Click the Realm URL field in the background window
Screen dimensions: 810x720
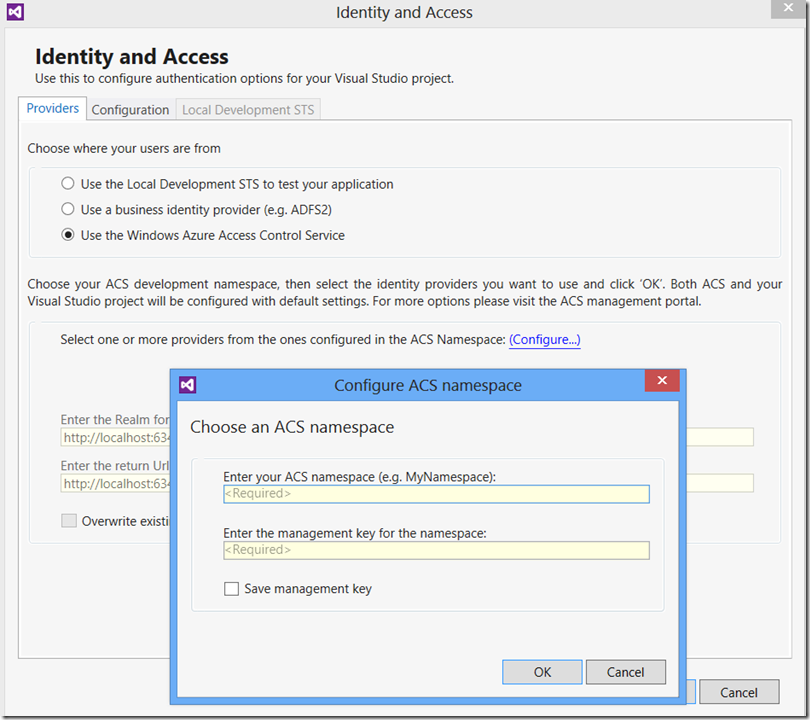click(x=115, y=437)
